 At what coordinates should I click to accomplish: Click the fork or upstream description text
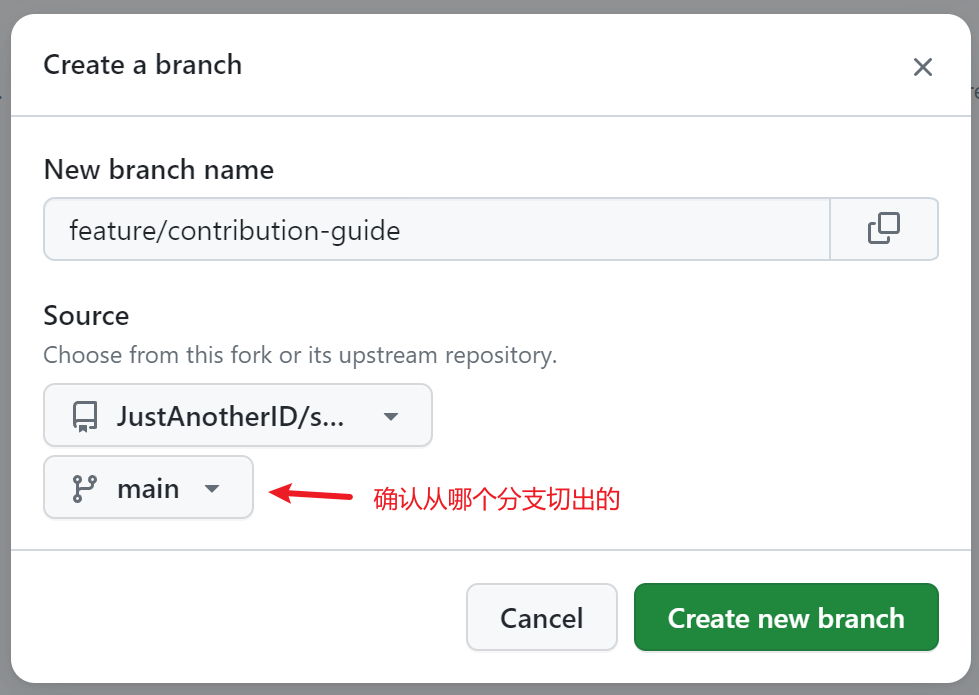click(300, 355)
